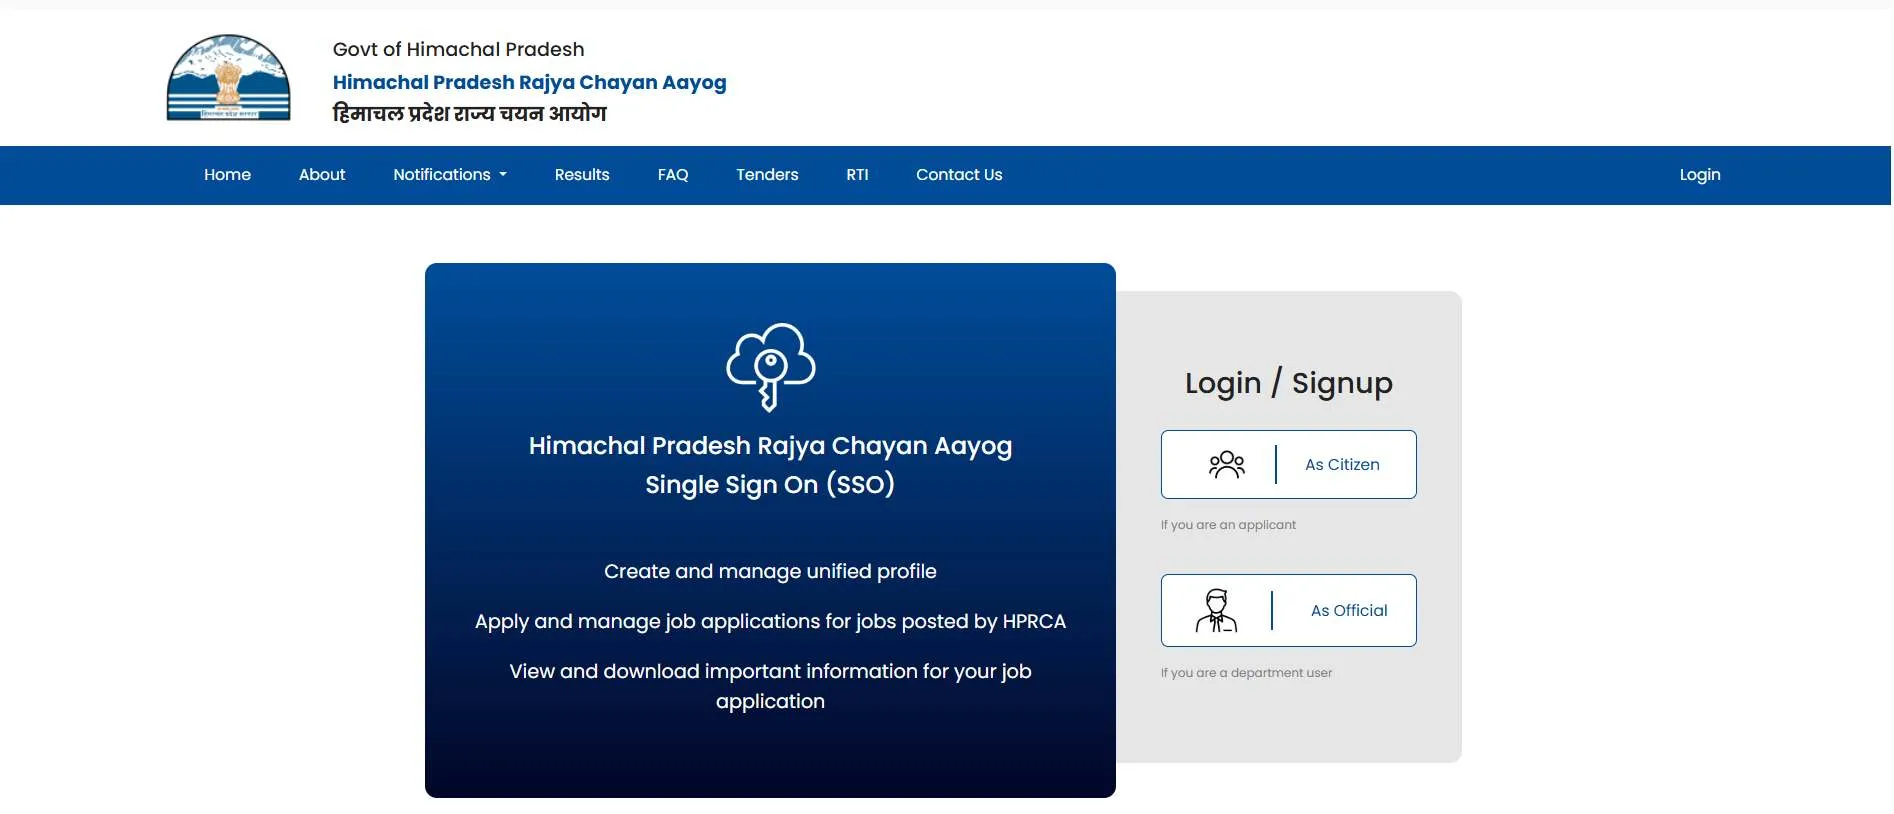
Task: Open the RTI navigation link
Action: click(857, 175)
